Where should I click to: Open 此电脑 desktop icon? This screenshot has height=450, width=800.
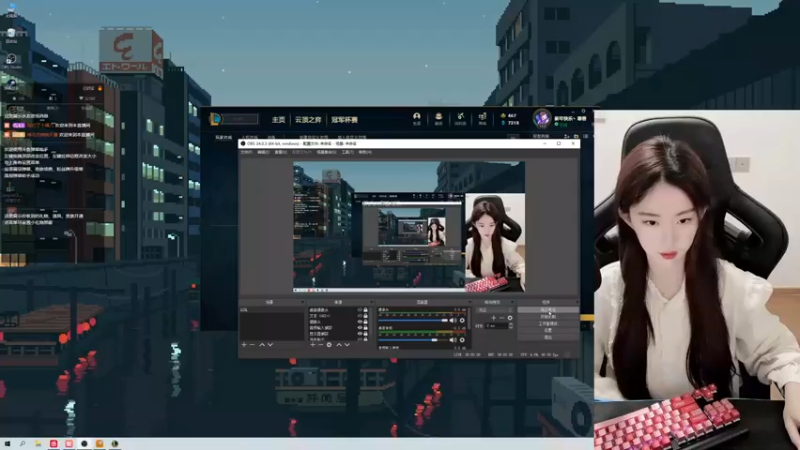11,10
